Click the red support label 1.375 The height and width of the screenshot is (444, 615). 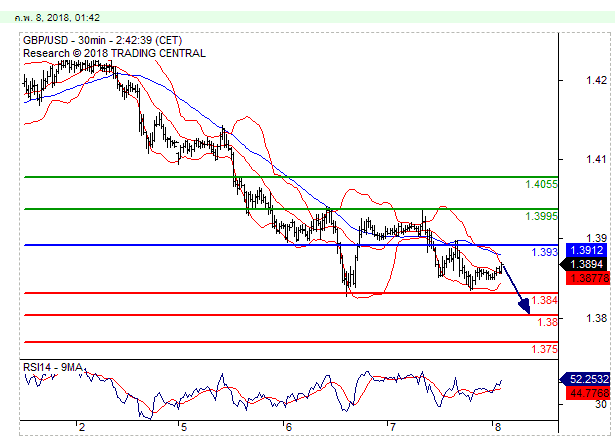click(544, 349)
